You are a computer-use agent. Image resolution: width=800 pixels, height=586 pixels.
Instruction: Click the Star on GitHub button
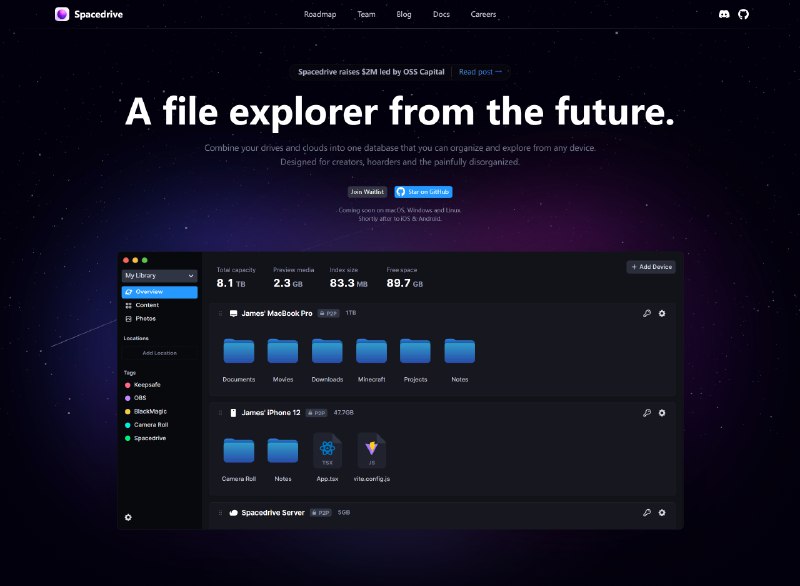tap(423, 191)
